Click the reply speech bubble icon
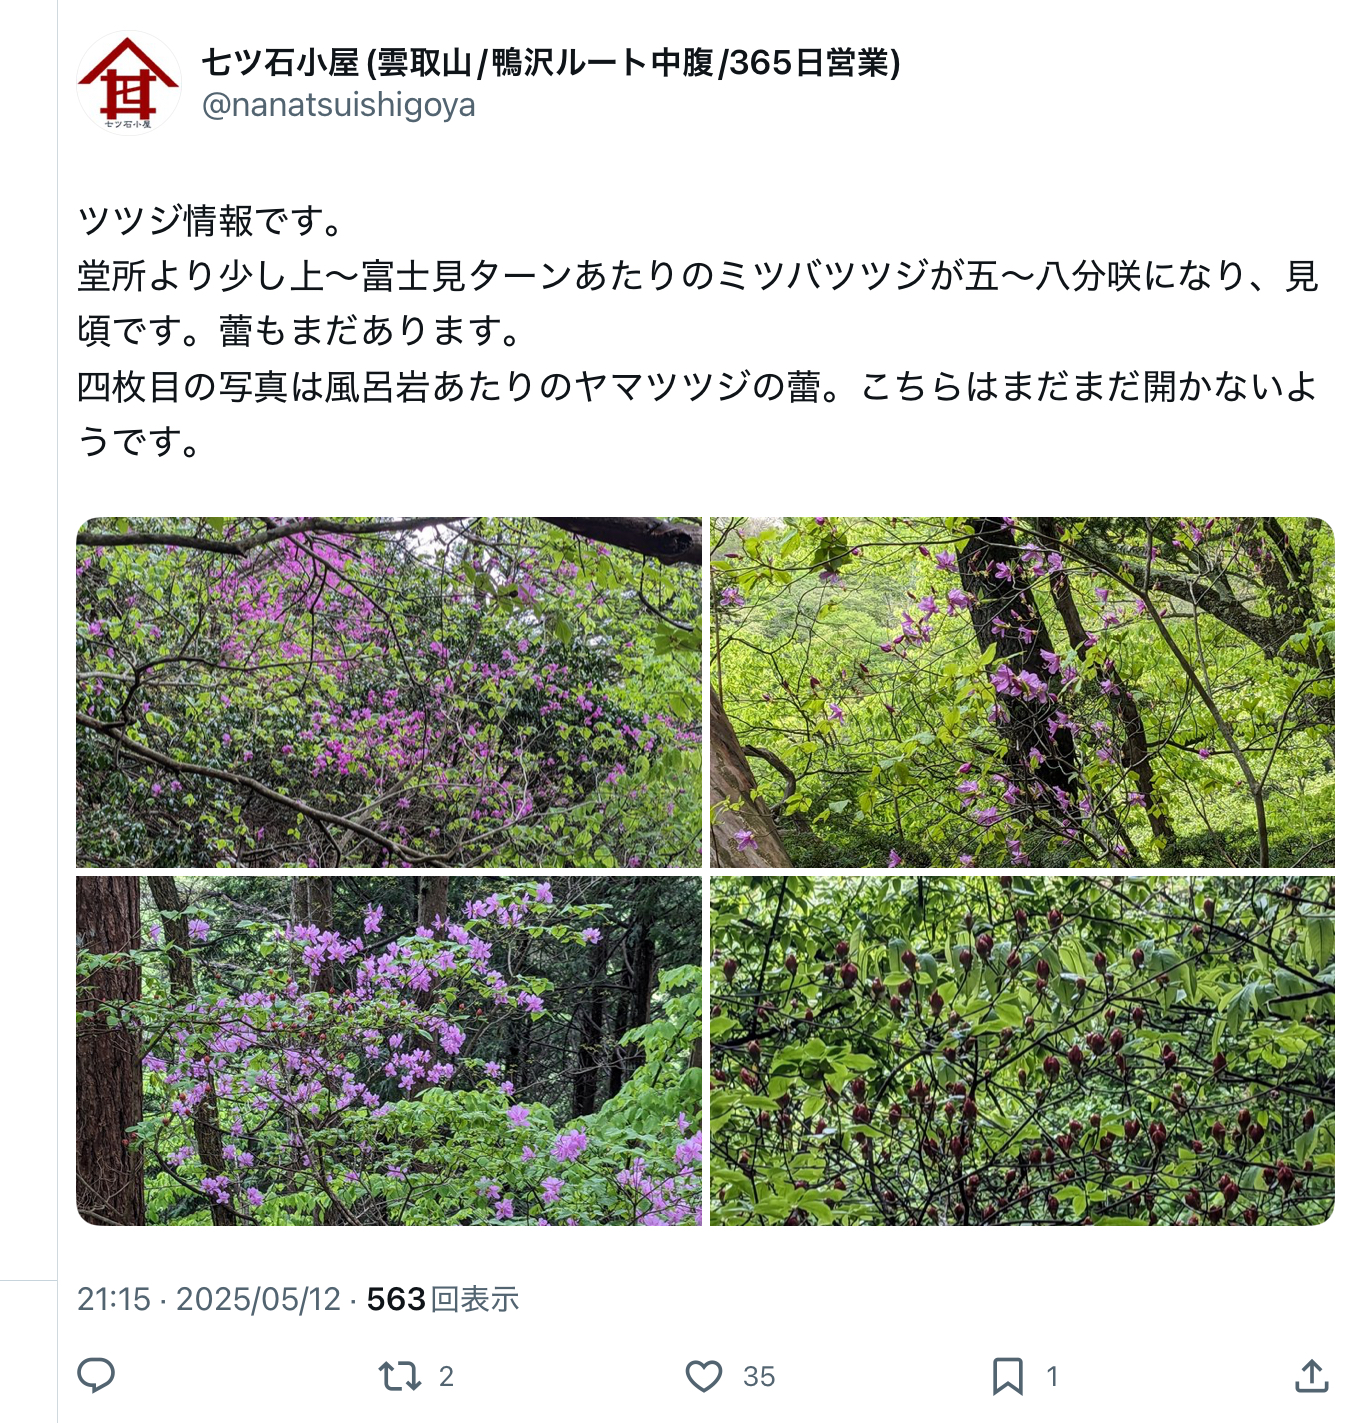The image size is (1353, 1423). tap(96, 1376)
